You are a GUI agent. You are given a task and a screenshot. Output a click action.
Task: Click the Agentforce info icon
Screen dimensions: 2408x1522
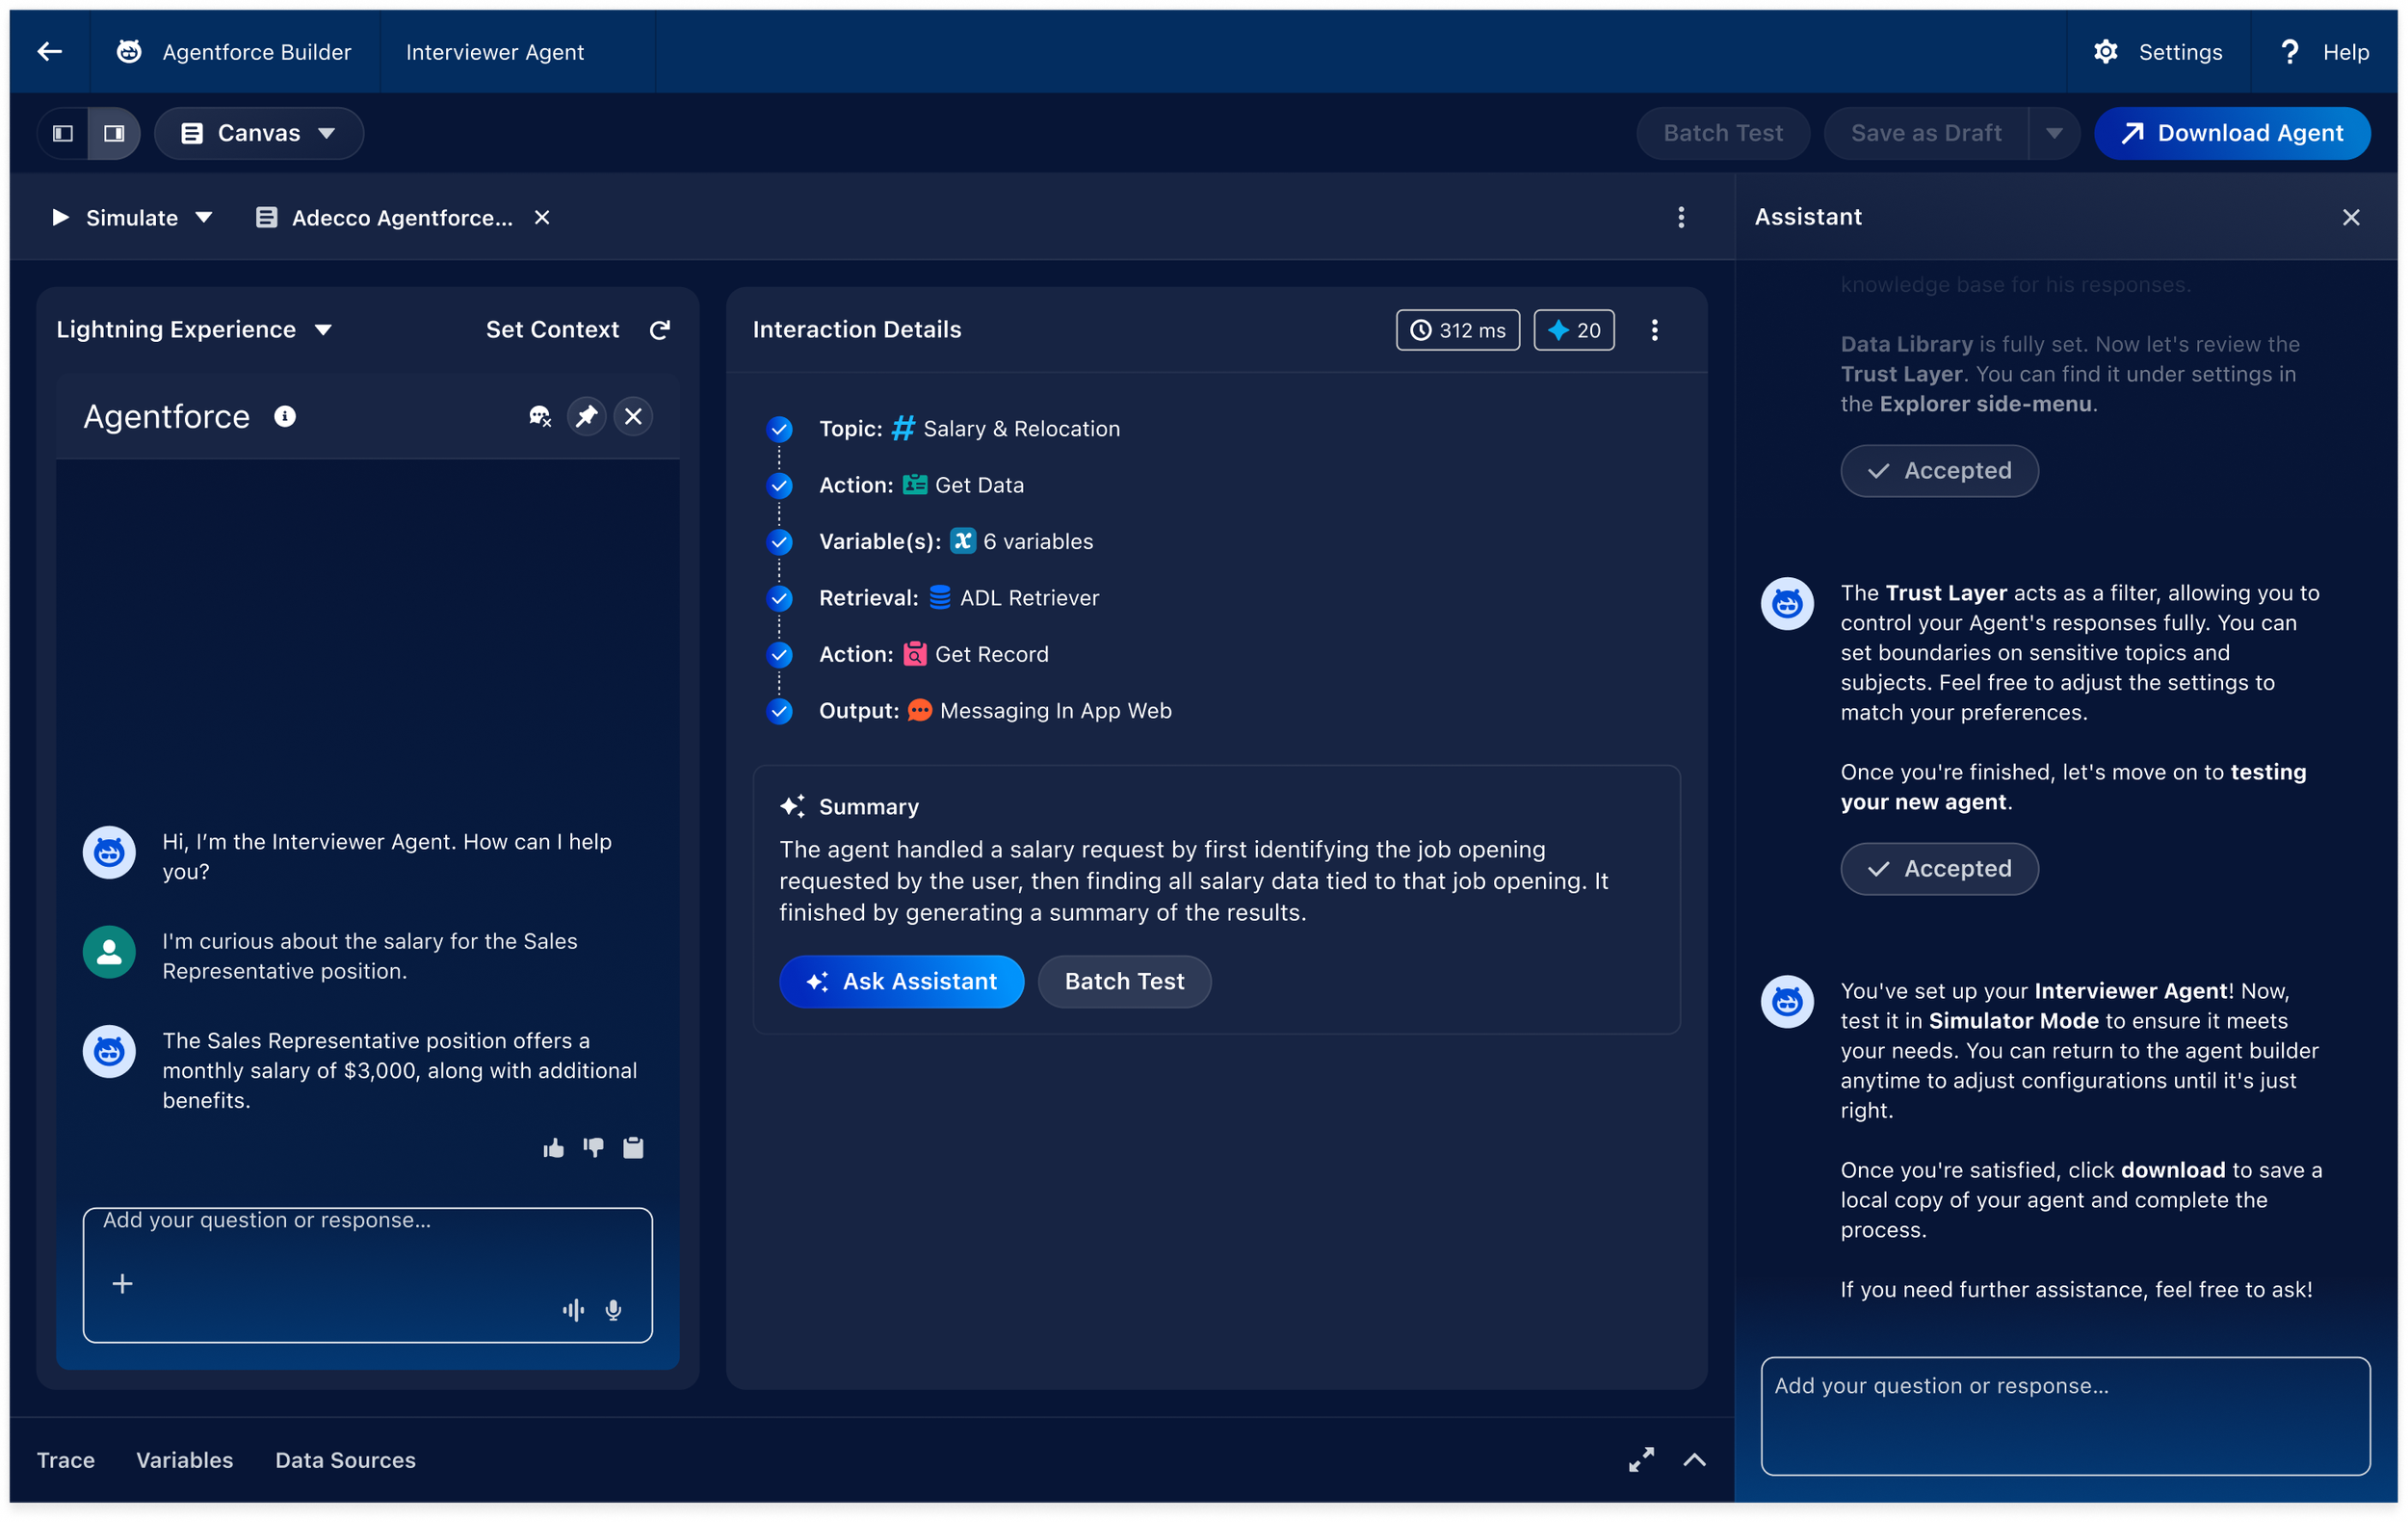pos(285,416)
